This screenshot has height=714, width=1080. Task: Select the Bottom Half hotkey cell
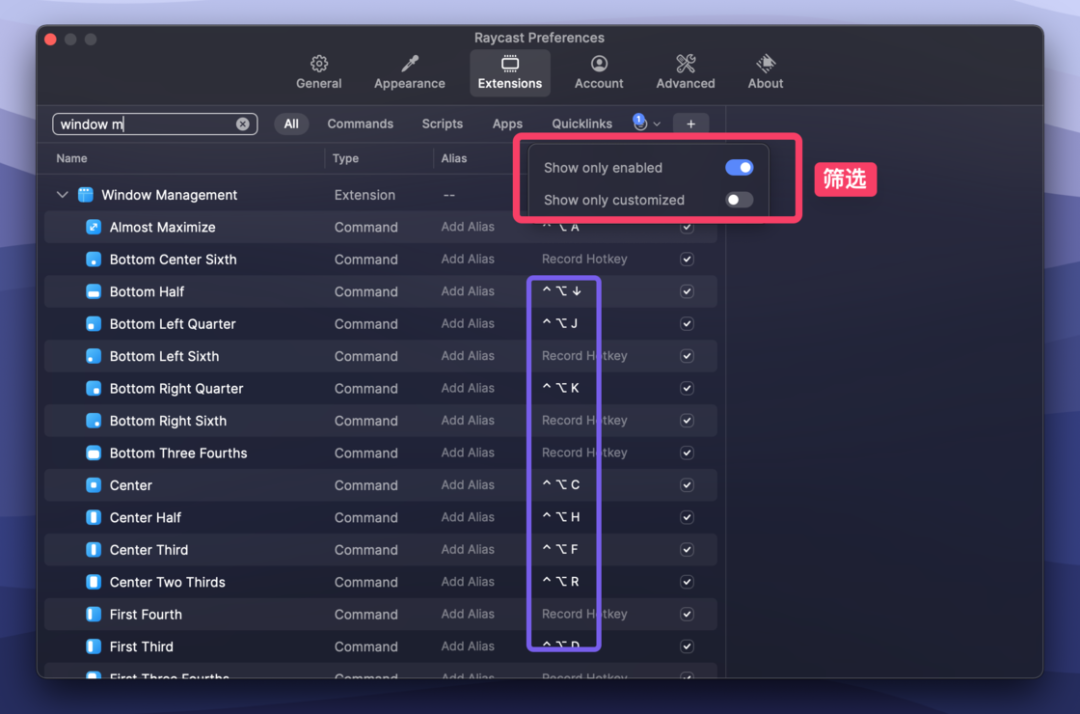click(562, 291)
